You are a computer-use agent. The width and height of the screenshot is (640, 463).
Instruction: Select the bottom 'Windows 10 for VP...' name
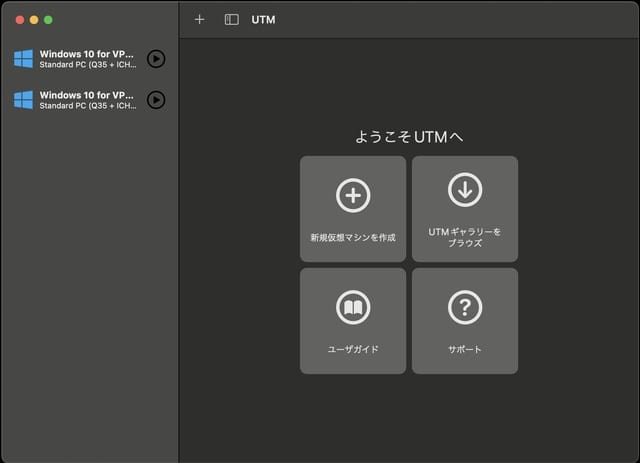pyautogui.click(x=86, y=95)
